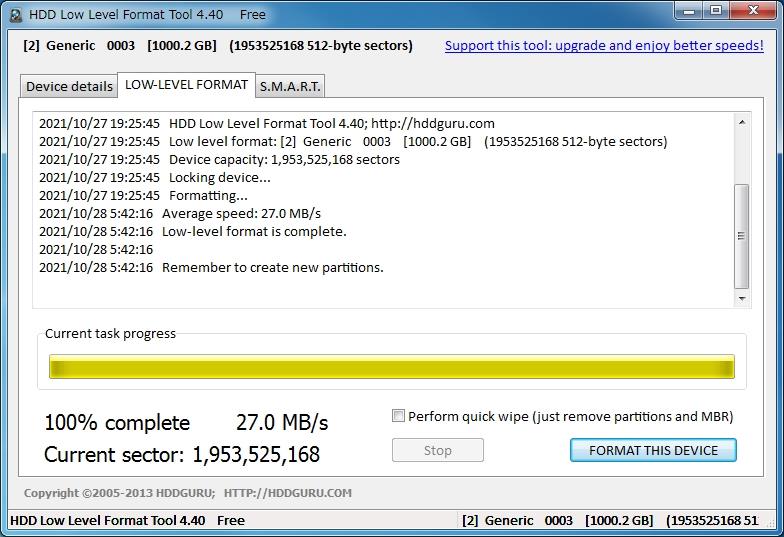784x537 pixels.
Task: Close the HDD Low Level Format Tool window
Action: [754, 10]
